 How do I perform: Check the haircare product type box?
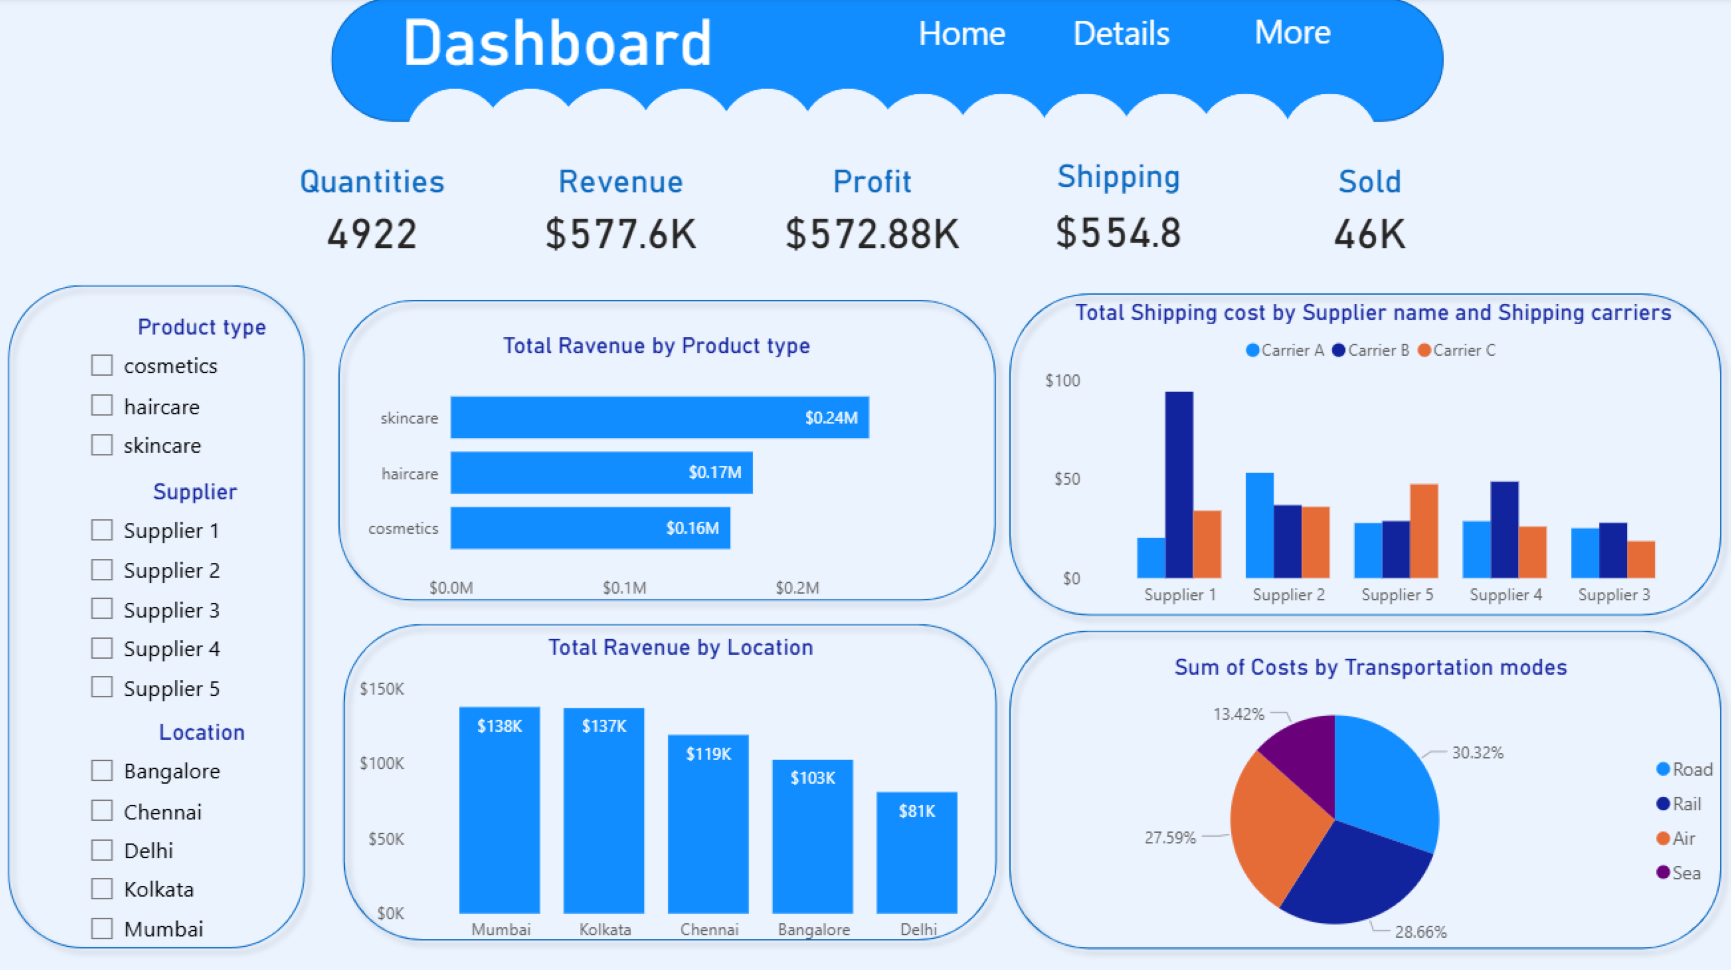[x=102, y=405]
